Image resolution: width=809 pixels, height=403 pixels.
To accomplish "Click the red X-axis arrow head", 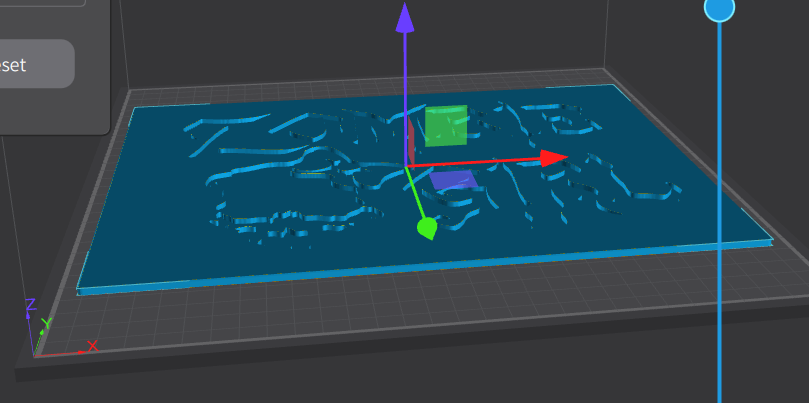I will point(553,158).
